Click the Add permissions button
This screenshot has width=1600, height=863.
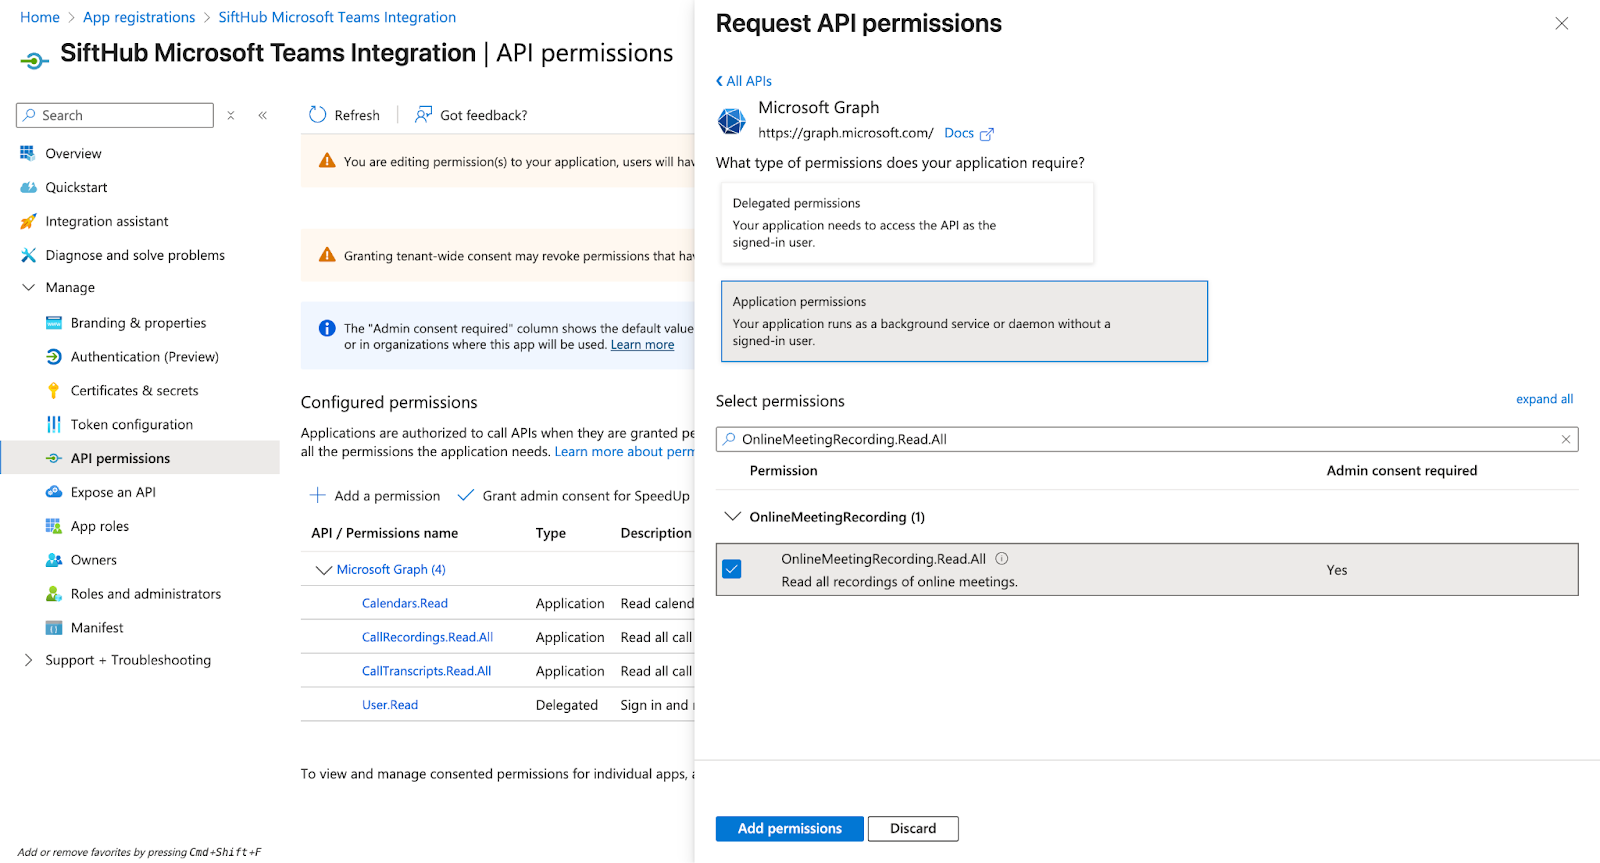[x=789, y=829]
